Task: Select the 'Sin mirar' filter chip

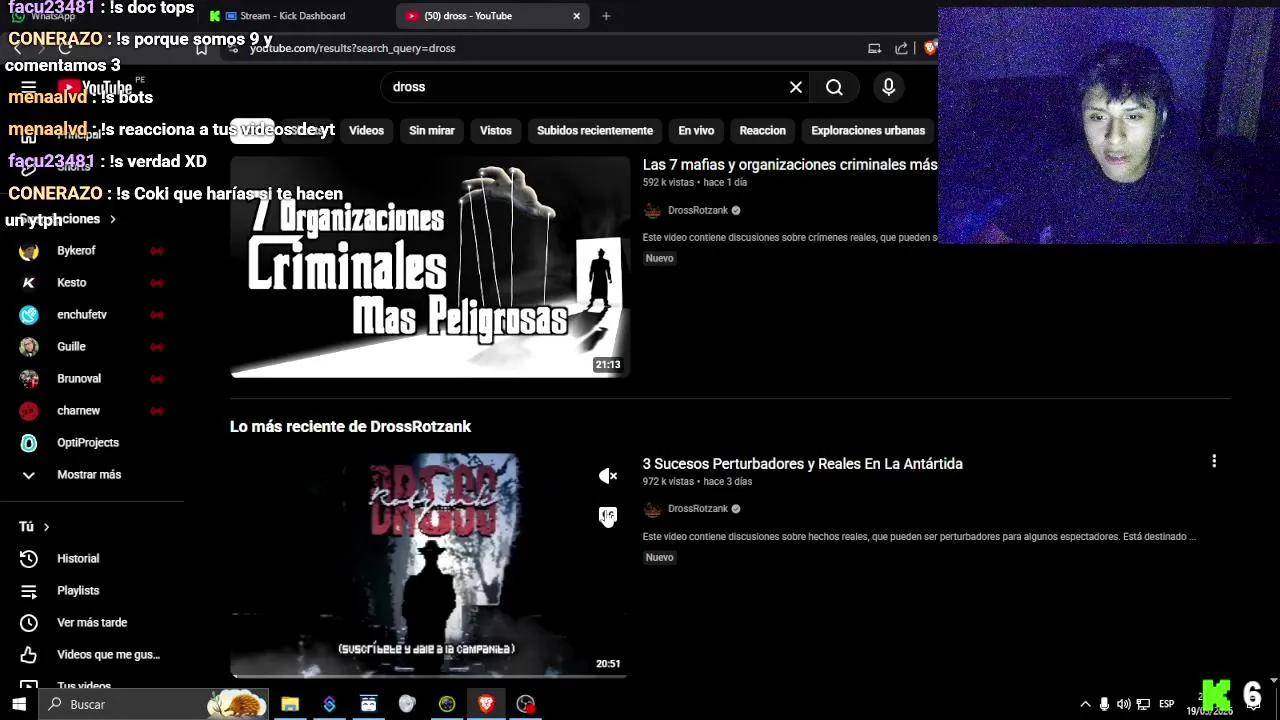Action: (432, 130)
